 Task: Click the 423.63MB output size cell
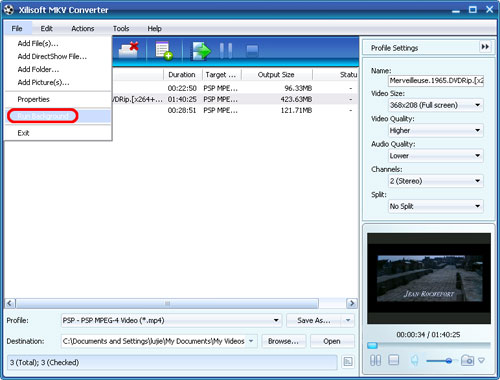click(296, 99)
